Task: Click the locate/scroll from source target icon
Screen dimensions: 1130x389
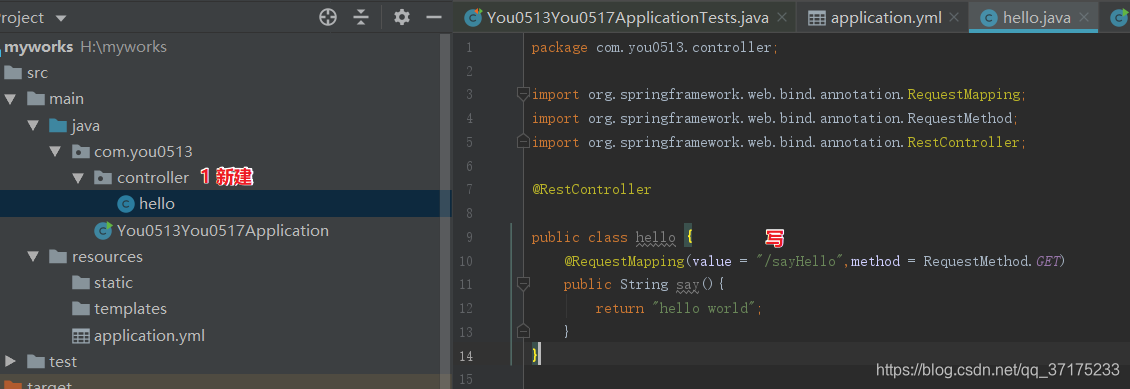Action: point(328,17)
